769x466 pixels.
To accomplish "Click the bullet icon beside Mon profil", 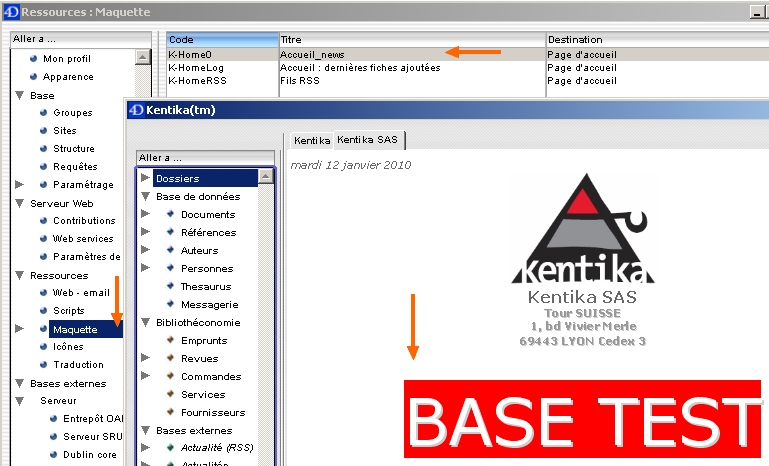I will point(33,58).
